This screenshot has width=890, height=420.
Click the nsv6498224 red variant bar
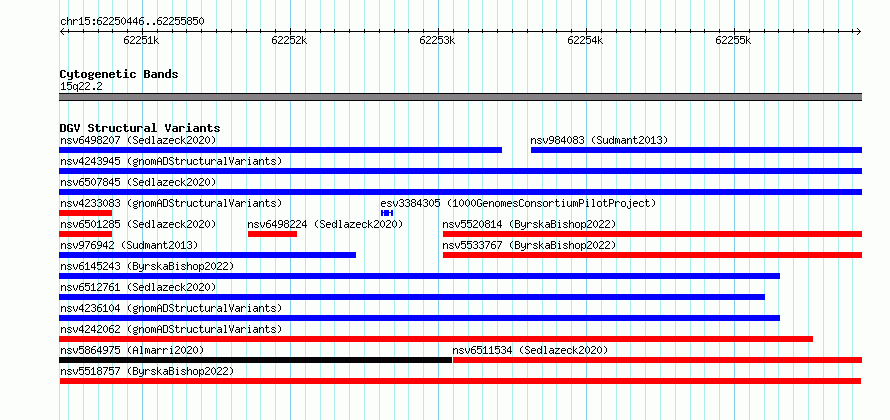(x=272, y=234)
